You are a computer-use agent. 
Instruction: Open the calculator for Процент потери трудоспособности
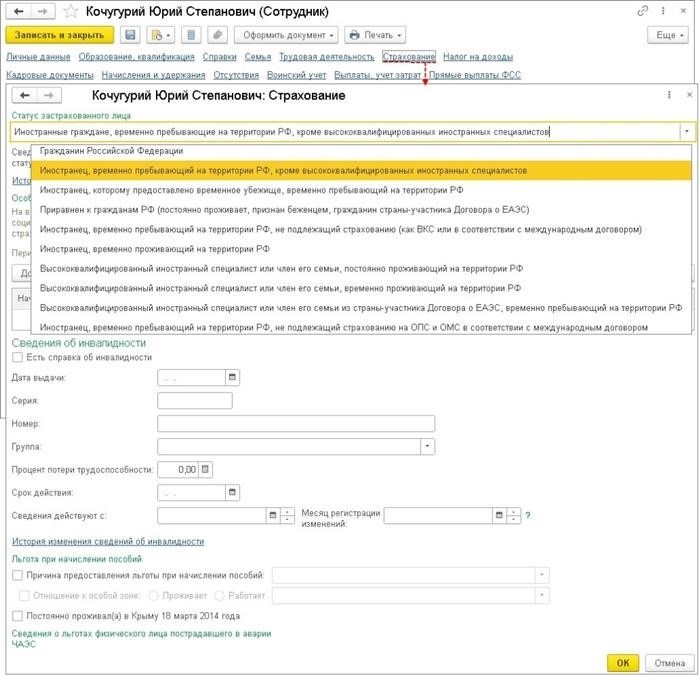tap(205, 469)
